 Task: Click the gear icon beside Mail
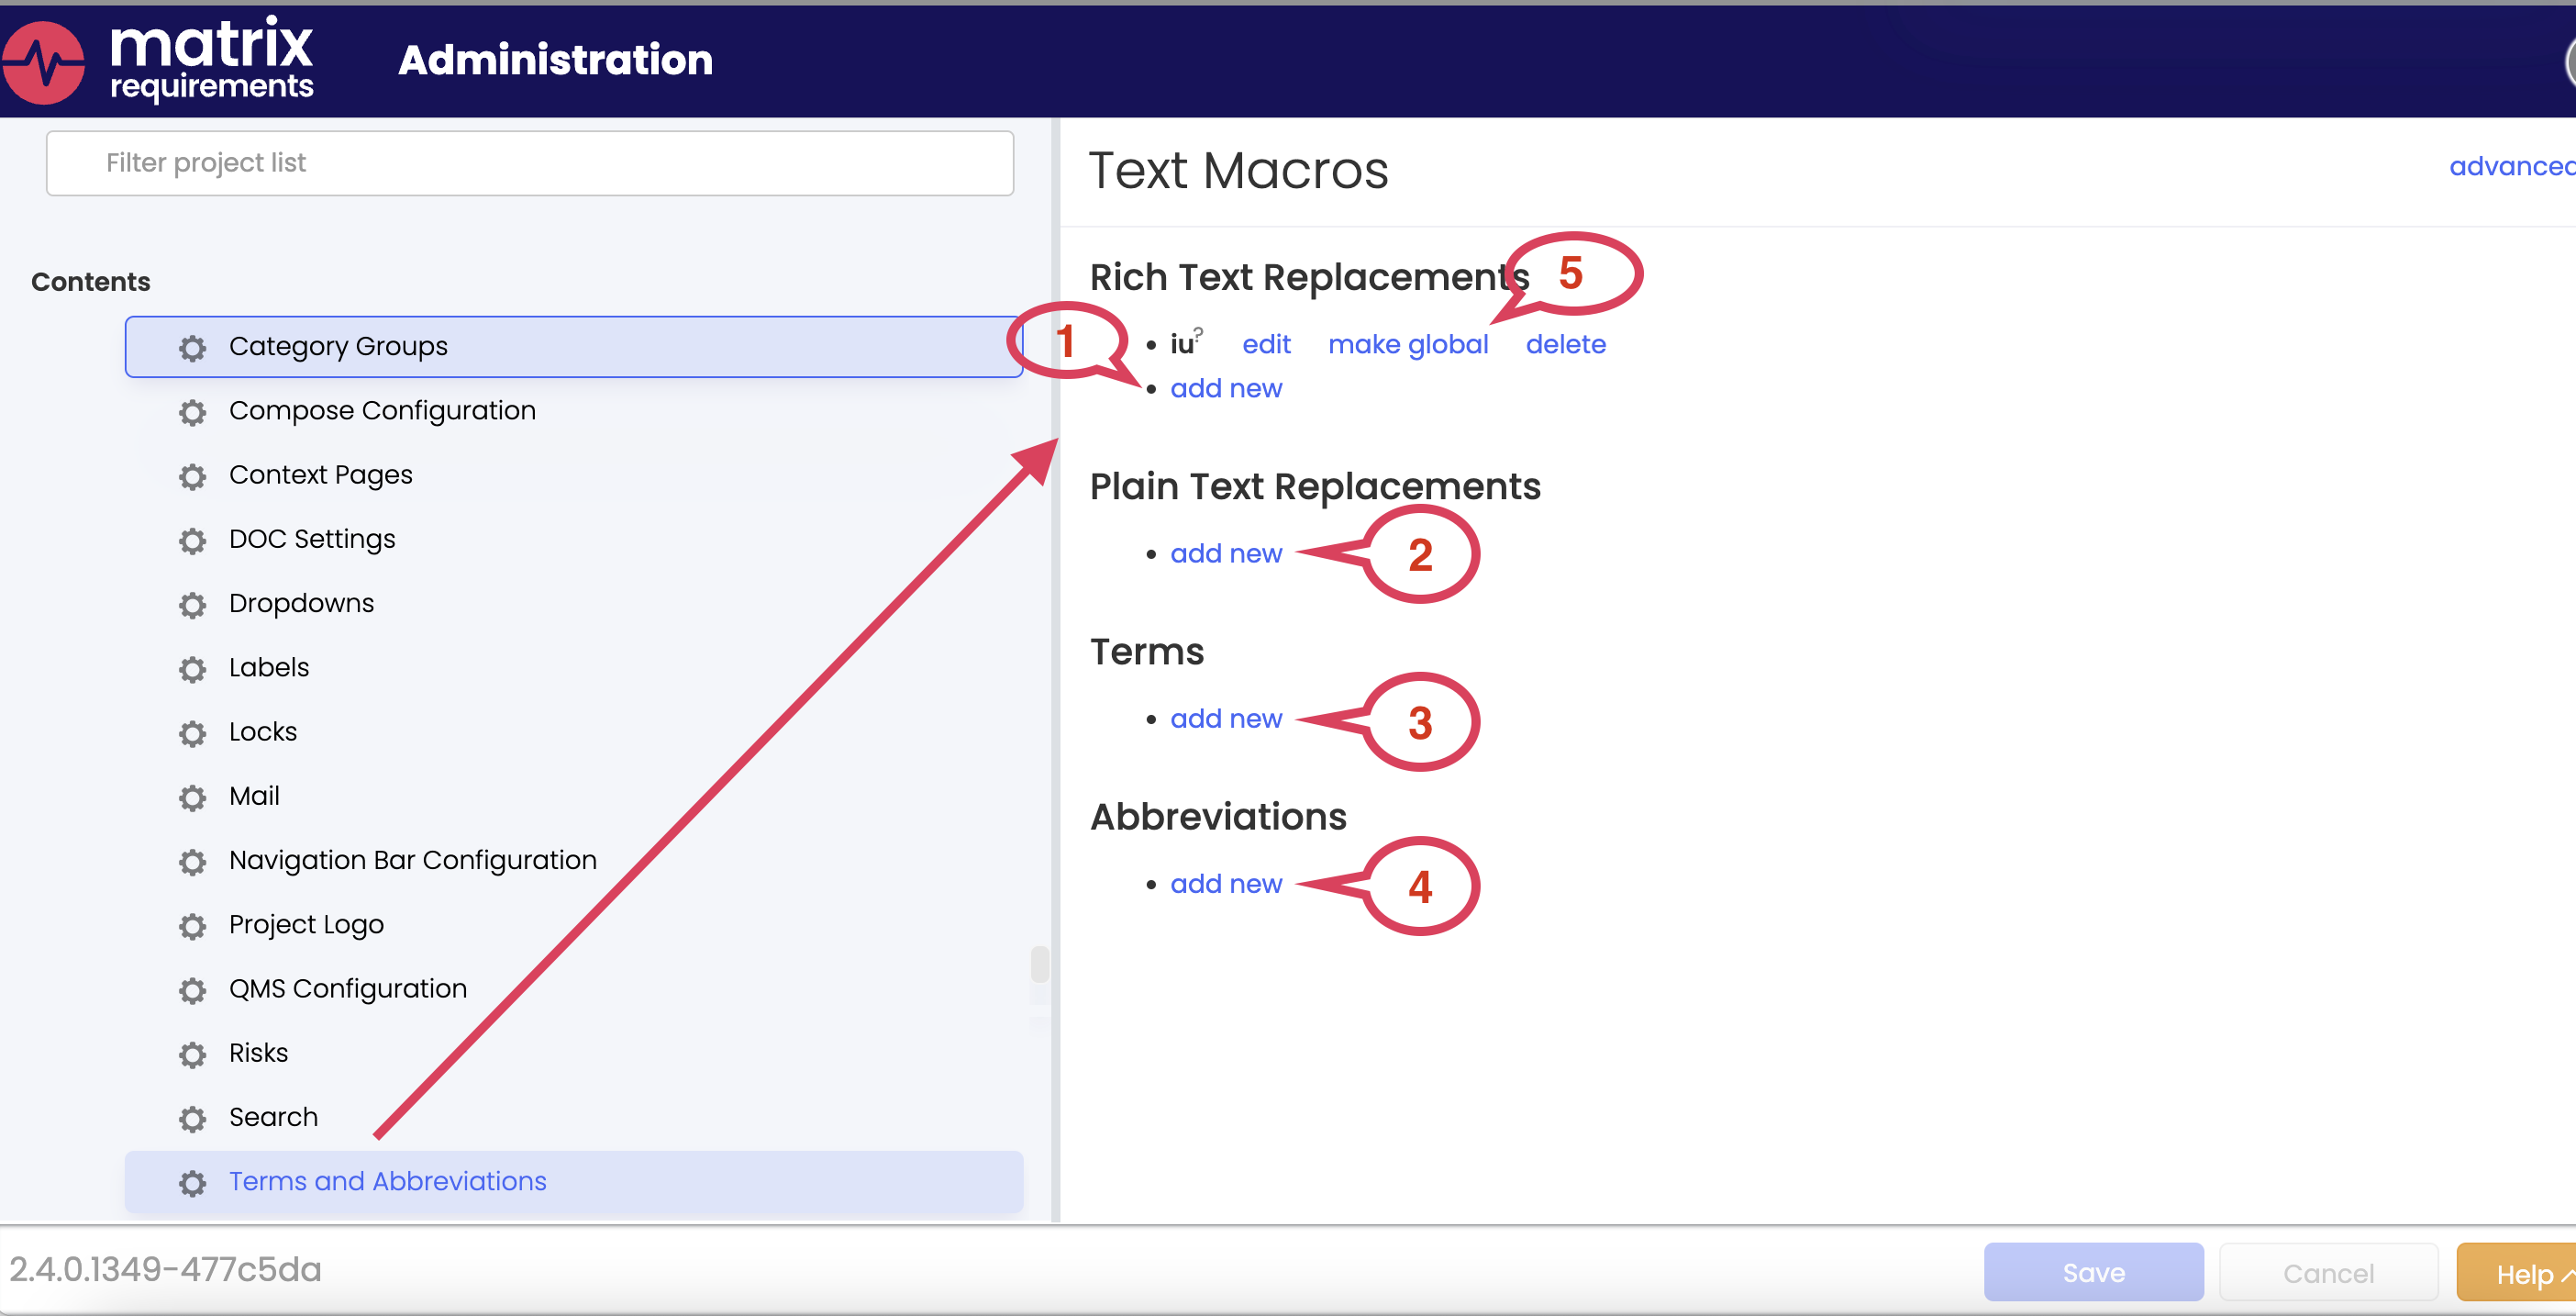click(192, 798)
